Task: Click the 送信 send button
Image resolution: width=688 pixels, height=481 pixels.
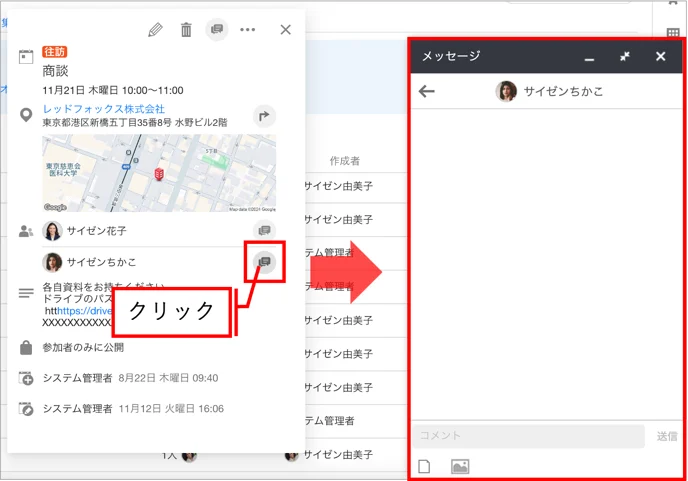Action: point(666,436)
